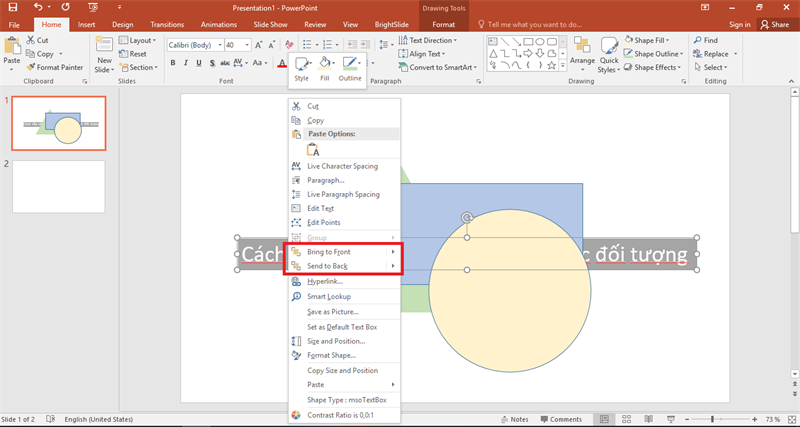Toggle Bold formatting in Font group
The image size is (800, 427).
(172, 63)
